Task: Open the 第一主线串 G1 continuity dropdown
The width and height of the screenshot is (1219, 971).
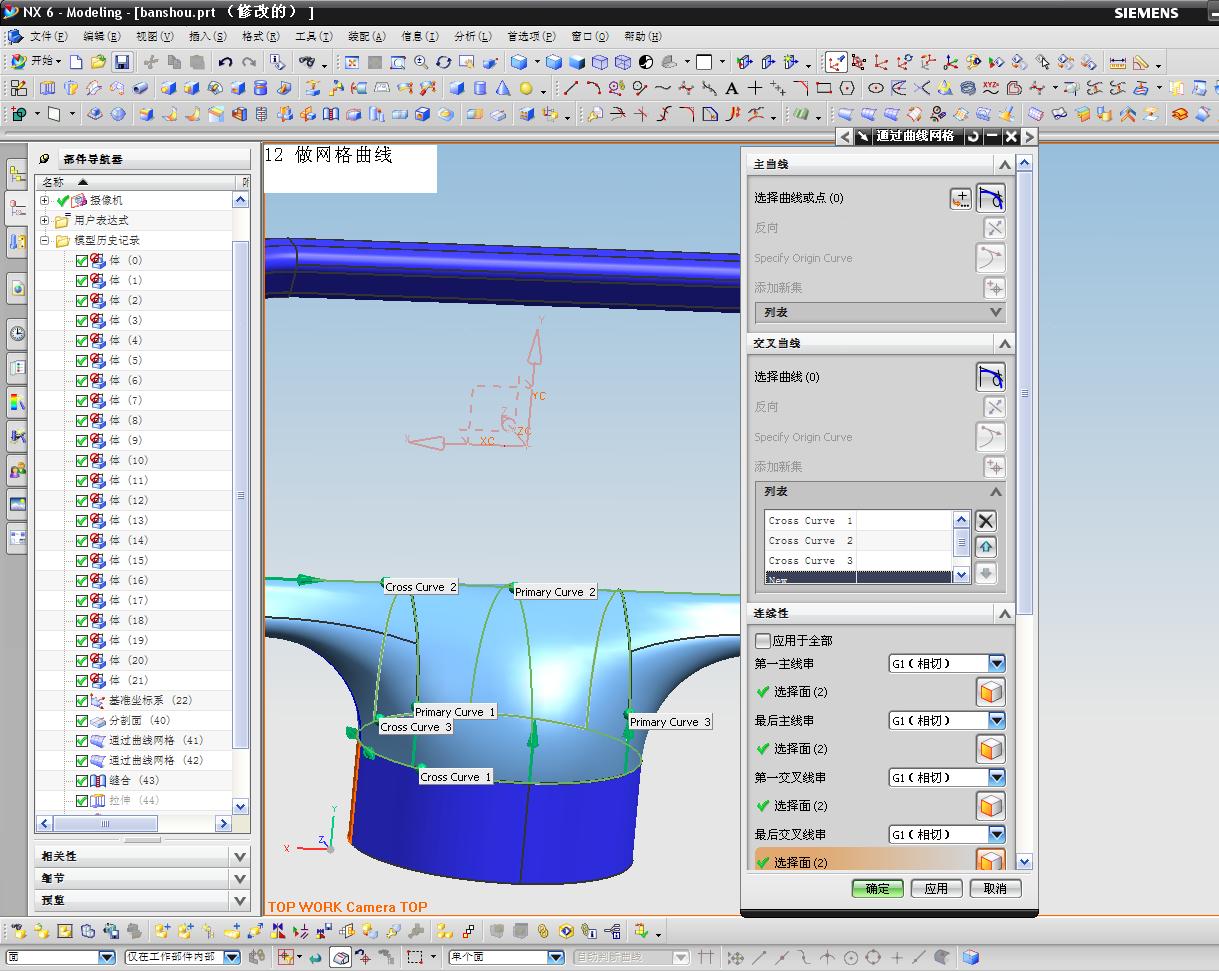Action: [x=996, y=664]
